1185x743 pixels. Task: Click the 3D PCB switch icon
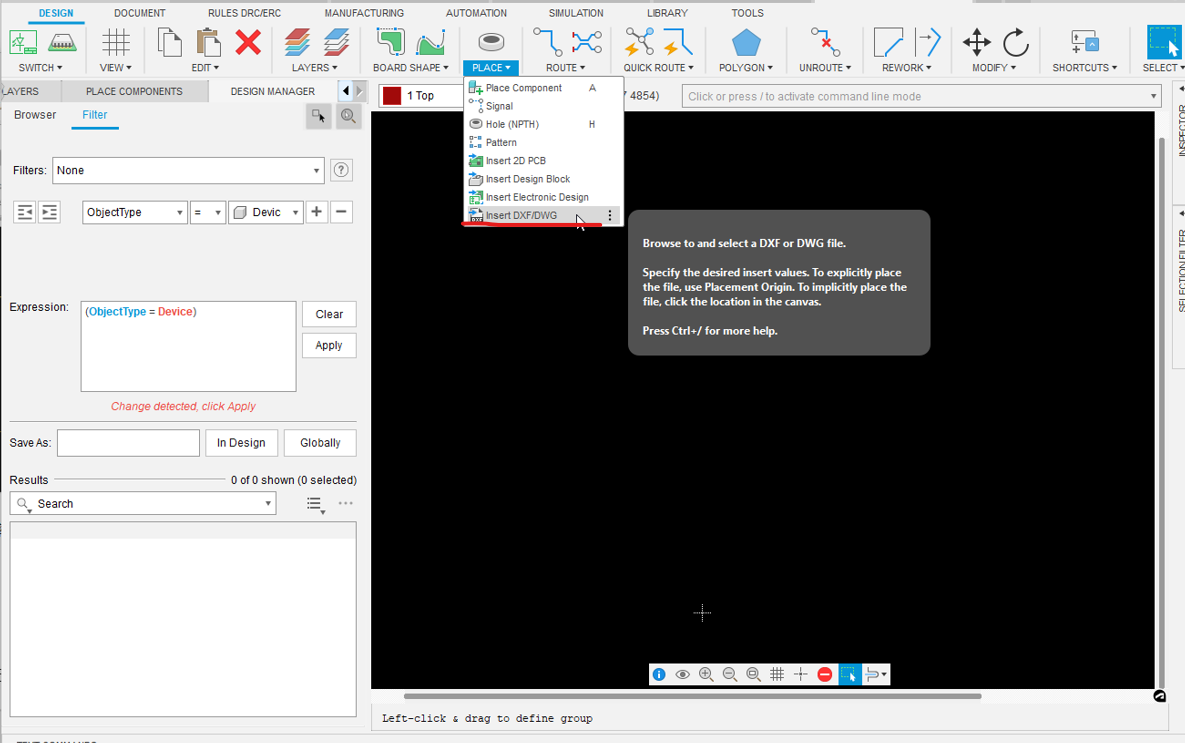pyautogui.click(x=62, y=42)
